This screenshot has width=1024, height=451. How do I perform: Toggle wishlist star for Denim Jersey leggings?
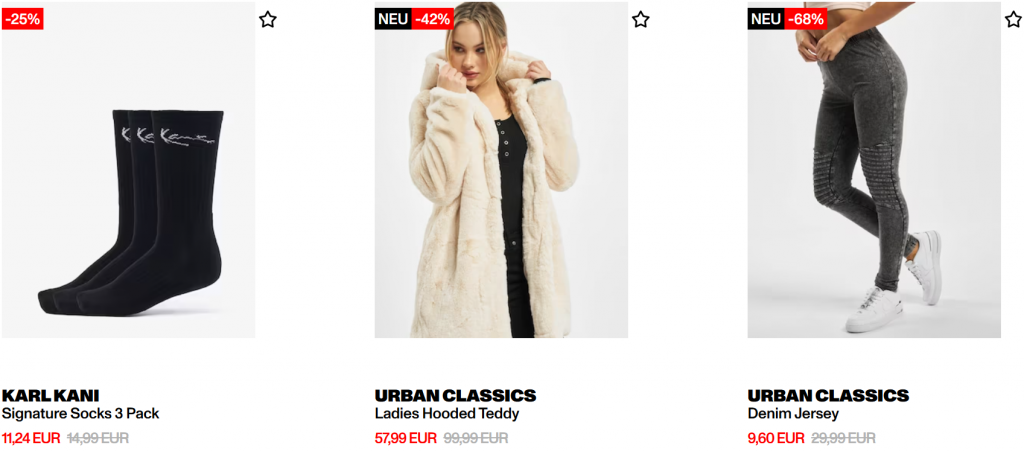pos(1013,20)
